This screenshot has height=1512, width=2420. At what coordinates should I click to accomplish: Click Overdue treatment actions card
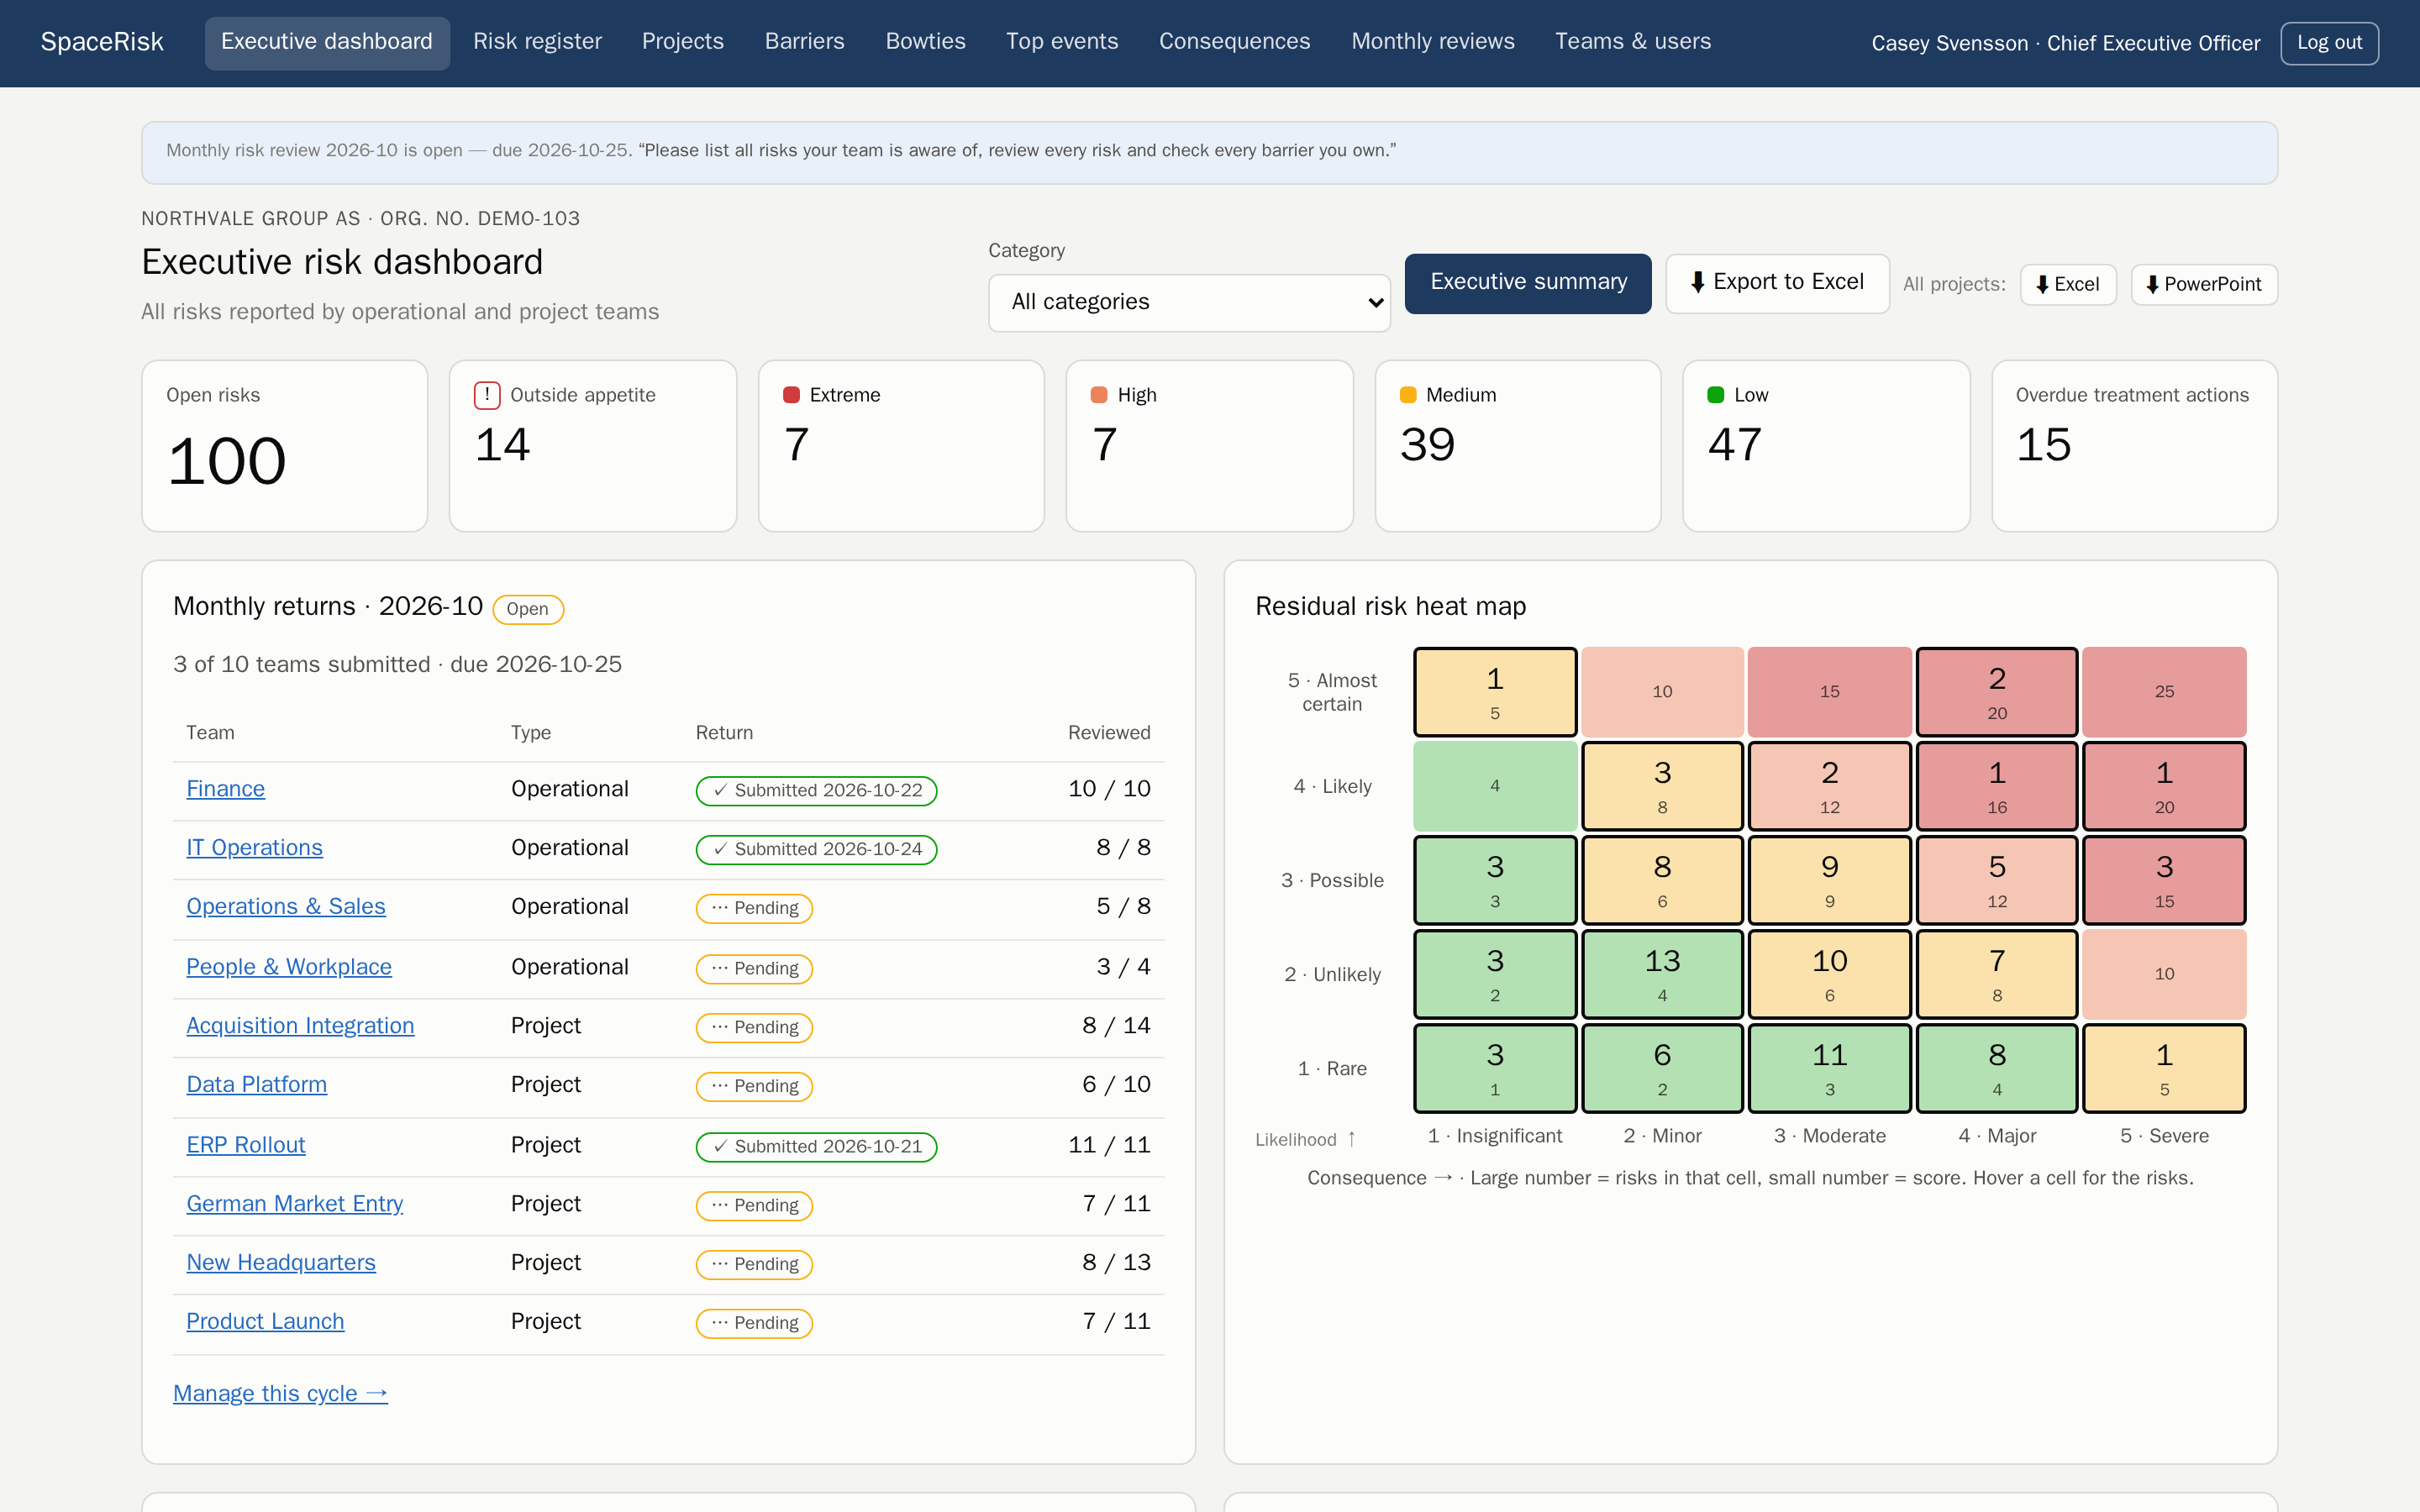coord(2134,446)
